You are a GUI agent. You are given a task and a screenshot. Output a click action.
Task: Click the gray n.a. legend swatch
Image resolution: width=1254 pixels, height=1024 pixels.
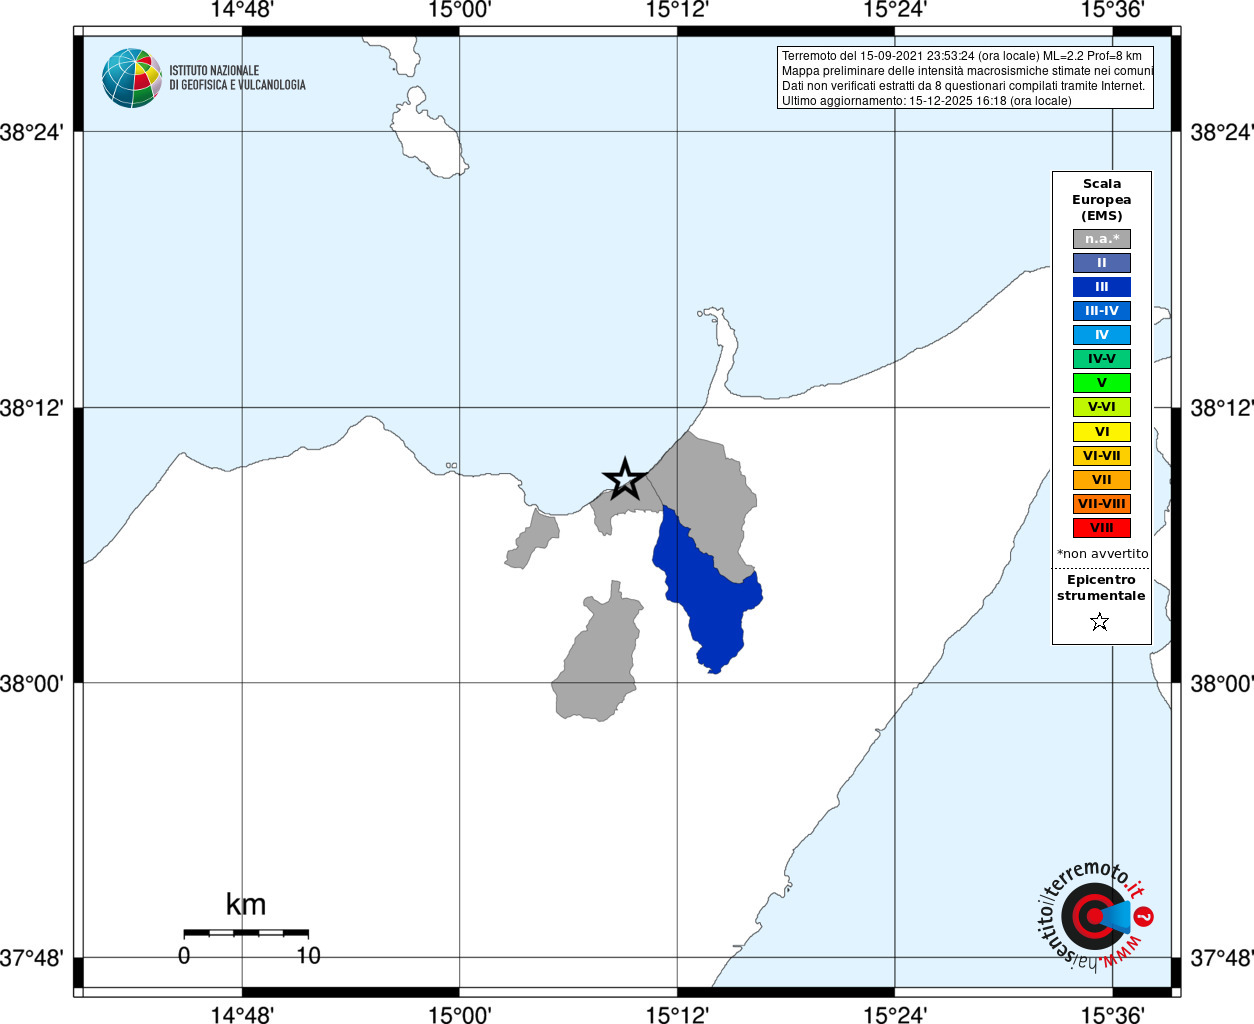pos(1102,239)
